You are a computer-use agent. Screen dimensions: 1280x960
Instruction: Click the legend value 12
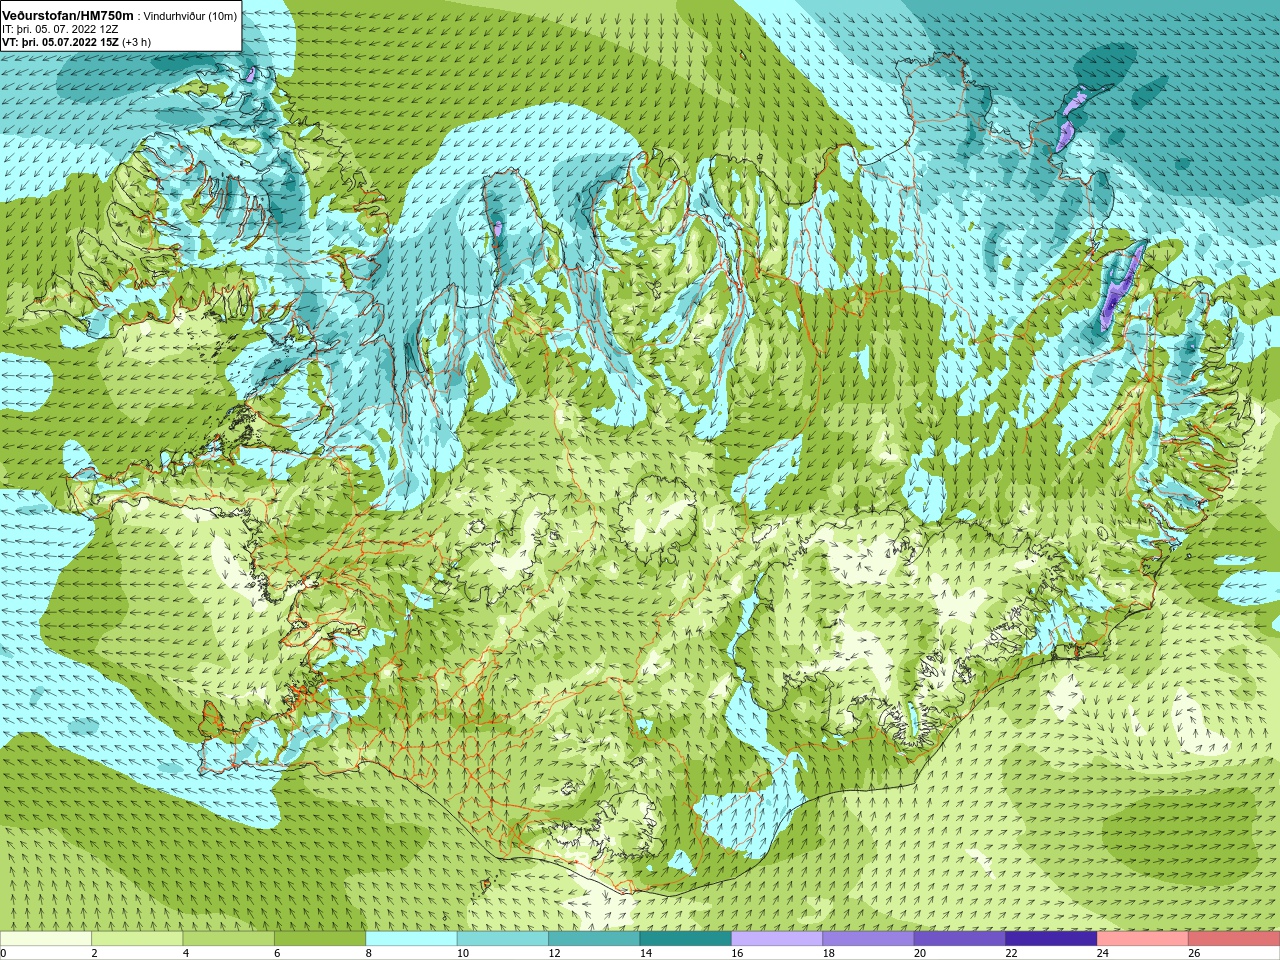coord(554,953)
